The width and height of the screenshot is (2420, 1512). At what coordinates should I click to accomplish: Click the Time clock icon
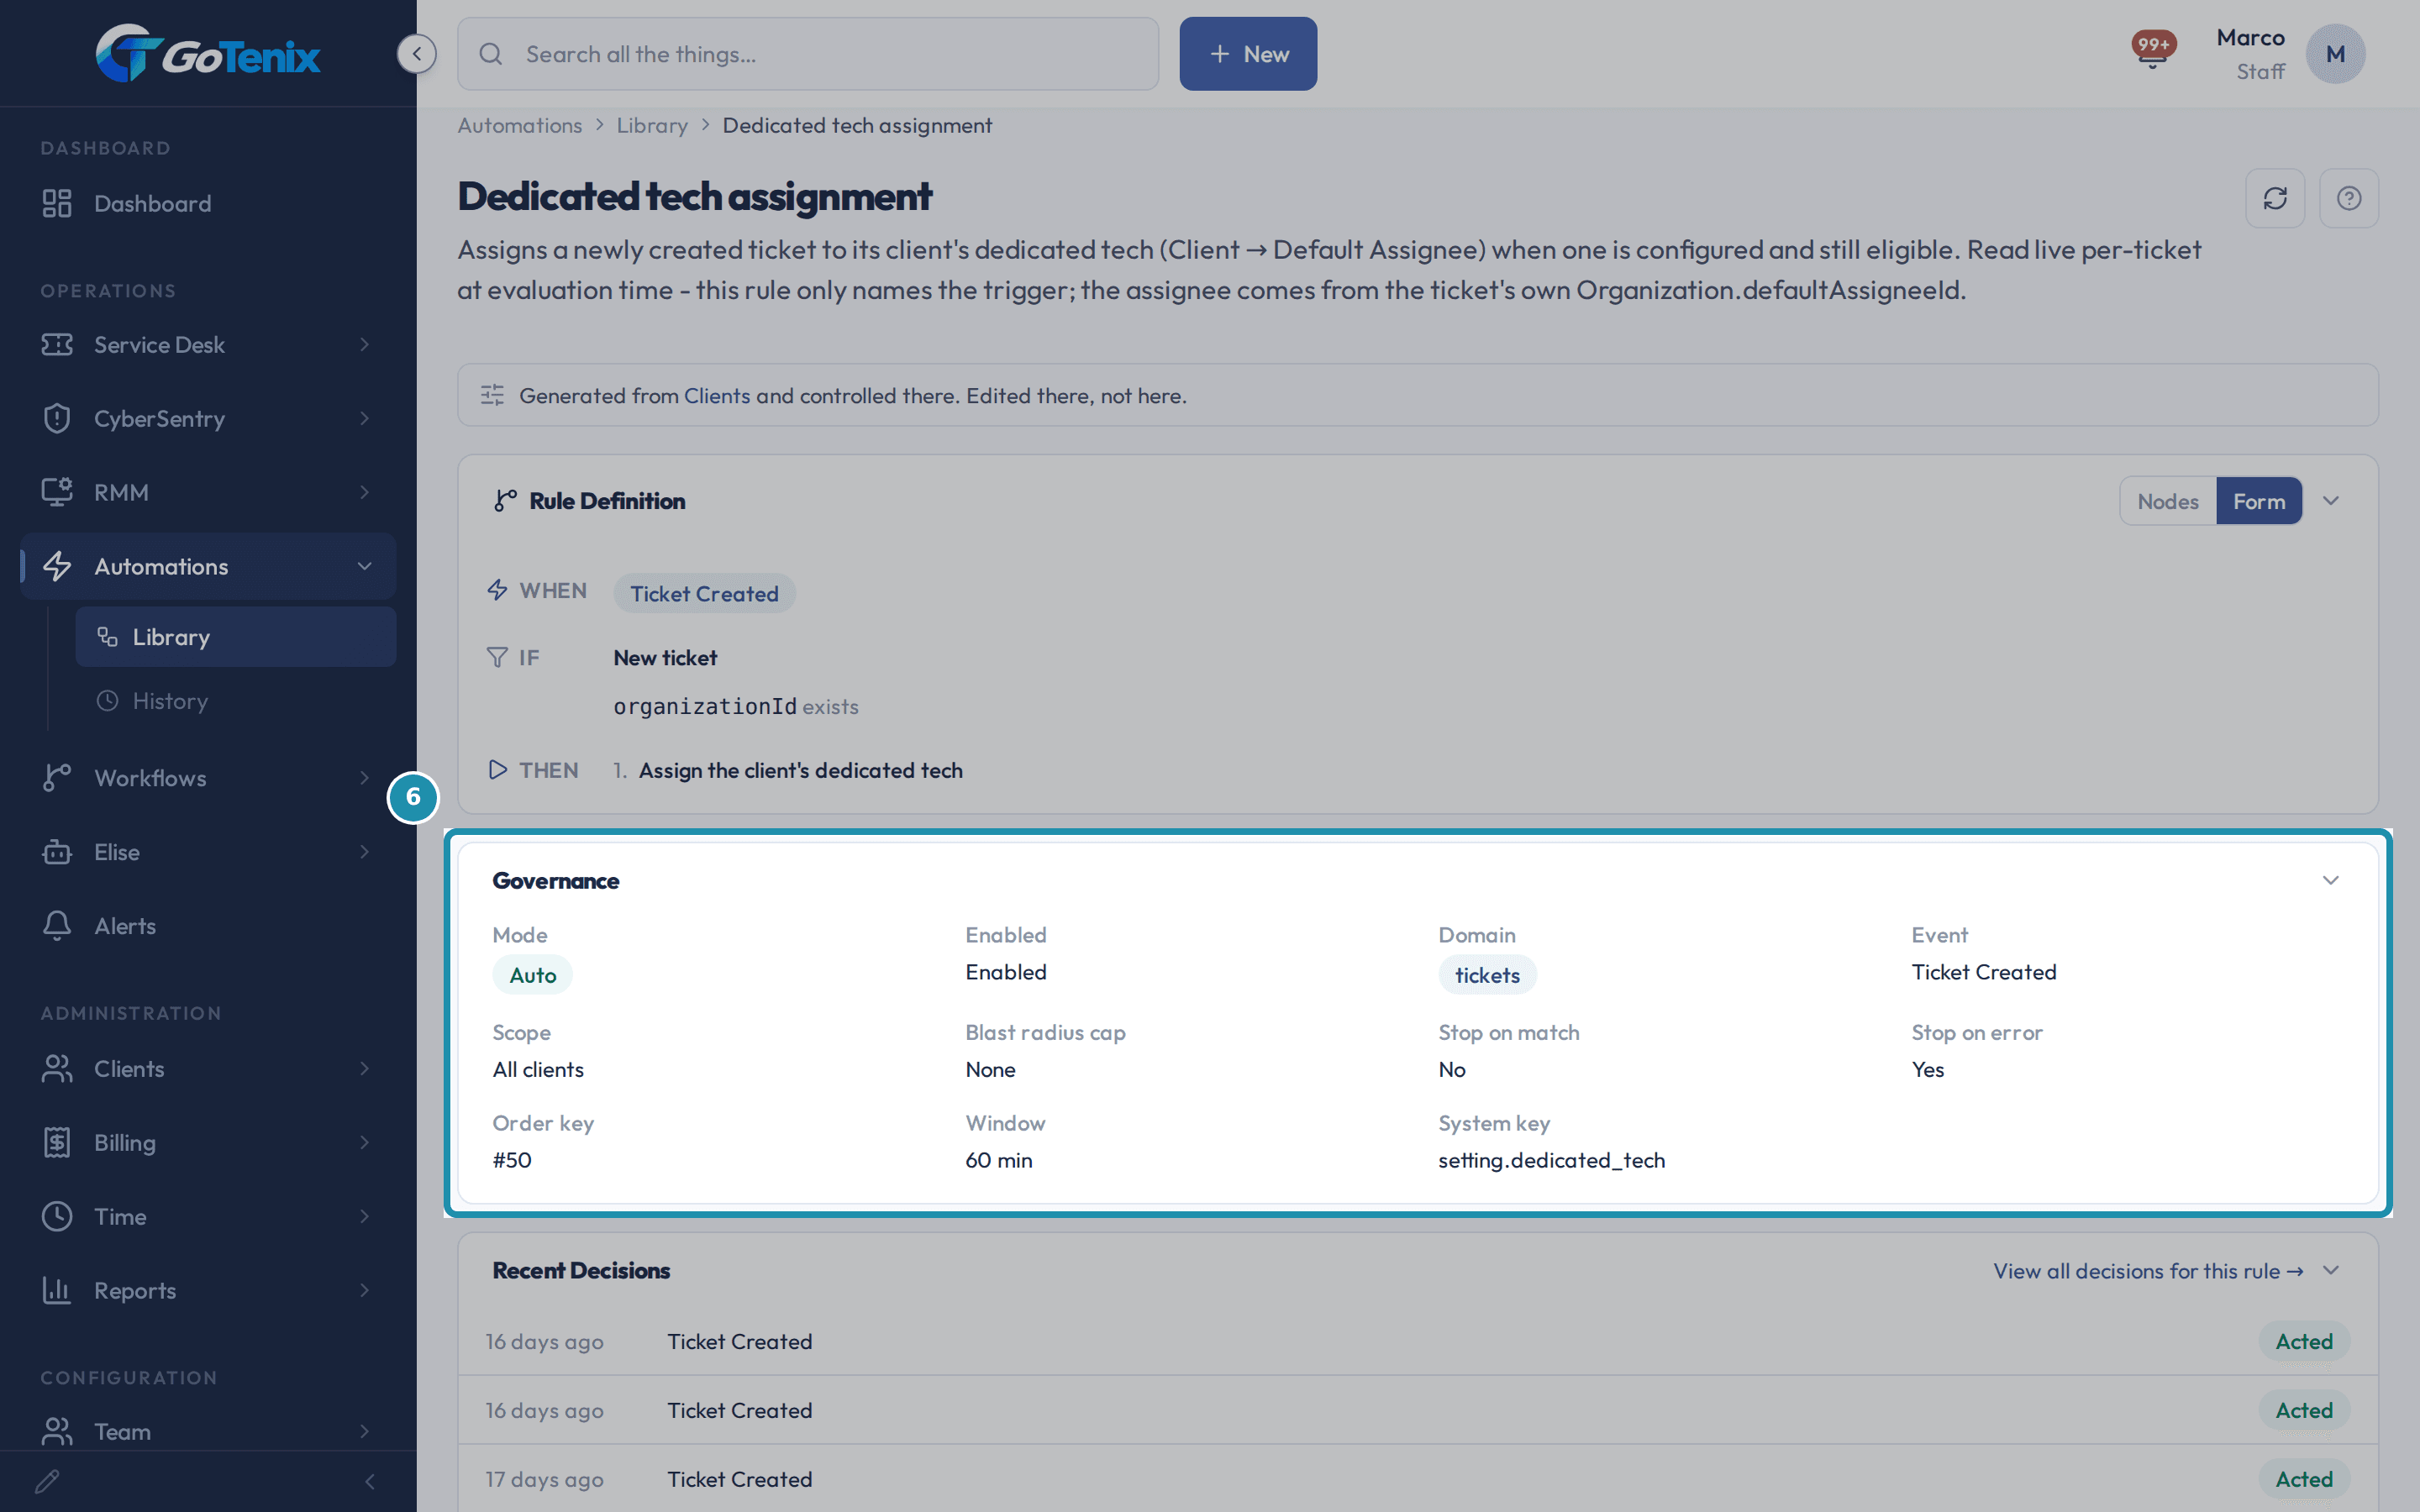57,1216
